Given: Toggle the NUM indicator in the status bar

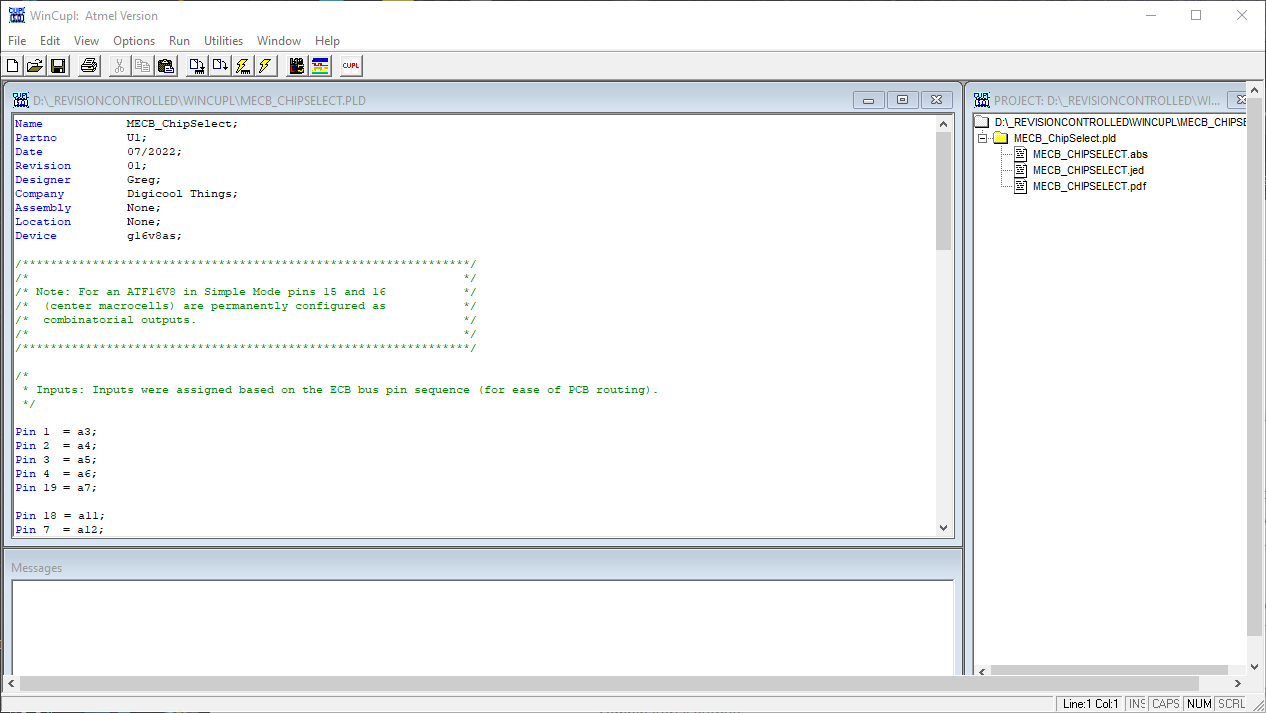Looking at the screenshot, I should (1198, 703).
